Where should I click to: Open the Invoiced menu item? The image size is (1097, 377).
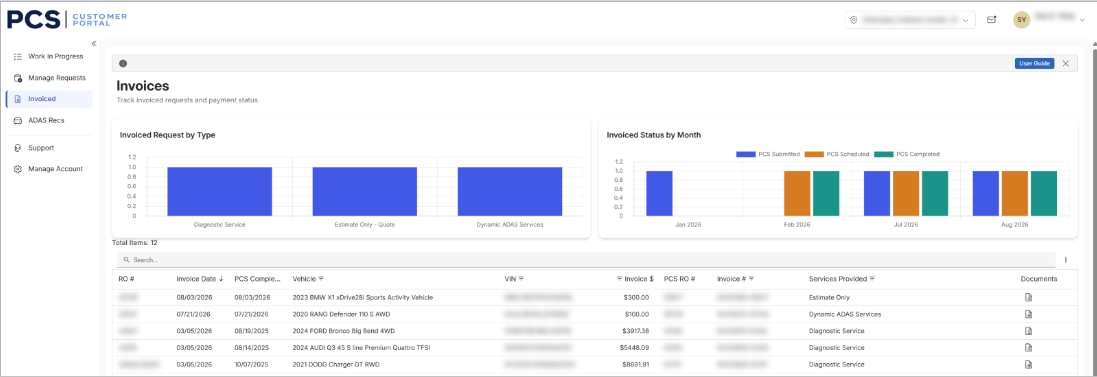48,99
